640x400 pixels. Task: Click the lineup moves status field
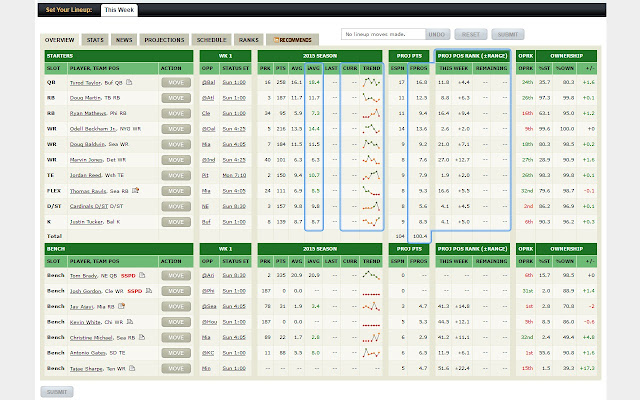383,34
